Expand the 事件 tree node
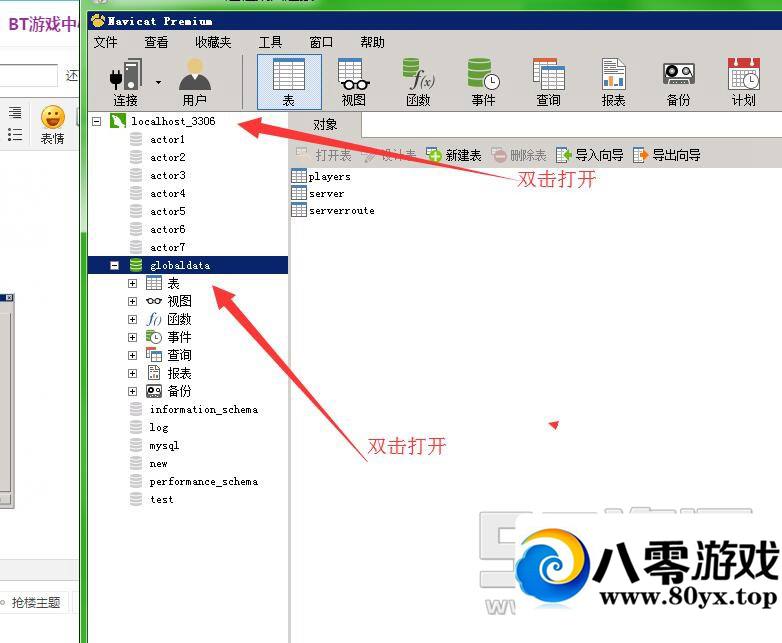The width and height of the screenshot is (782, 643). (132, 337)
